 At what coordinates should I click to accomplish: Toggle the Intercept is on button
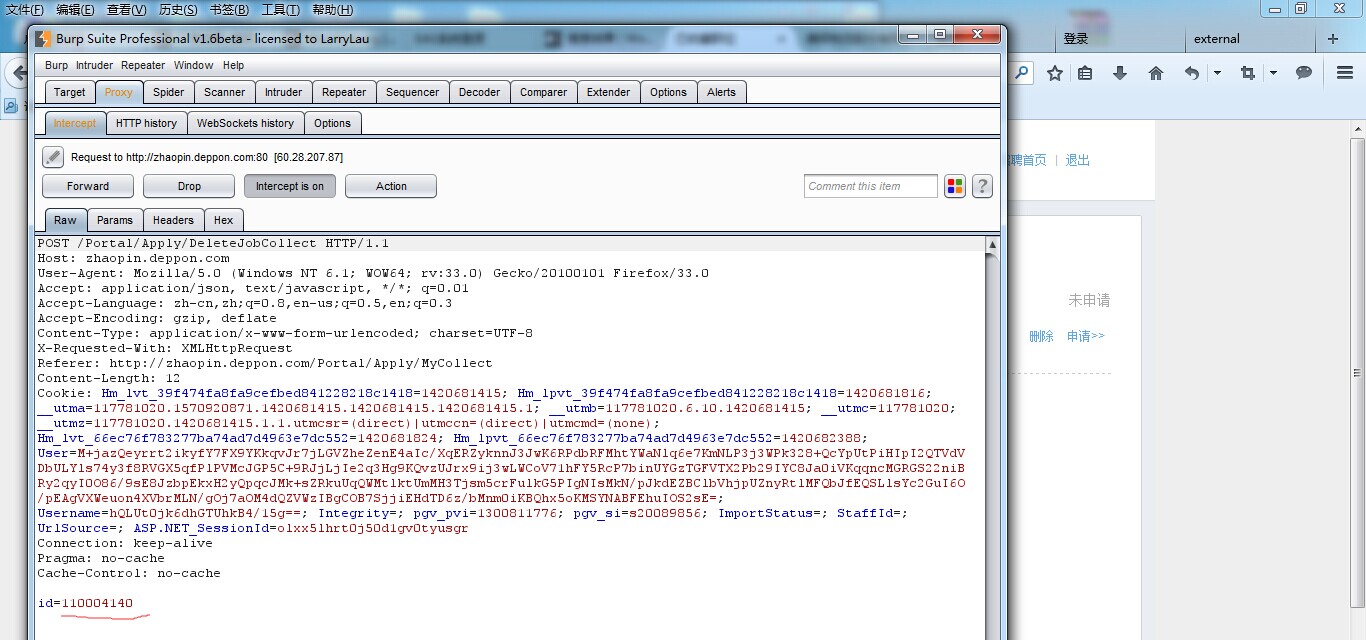click(x=290, y=186)
